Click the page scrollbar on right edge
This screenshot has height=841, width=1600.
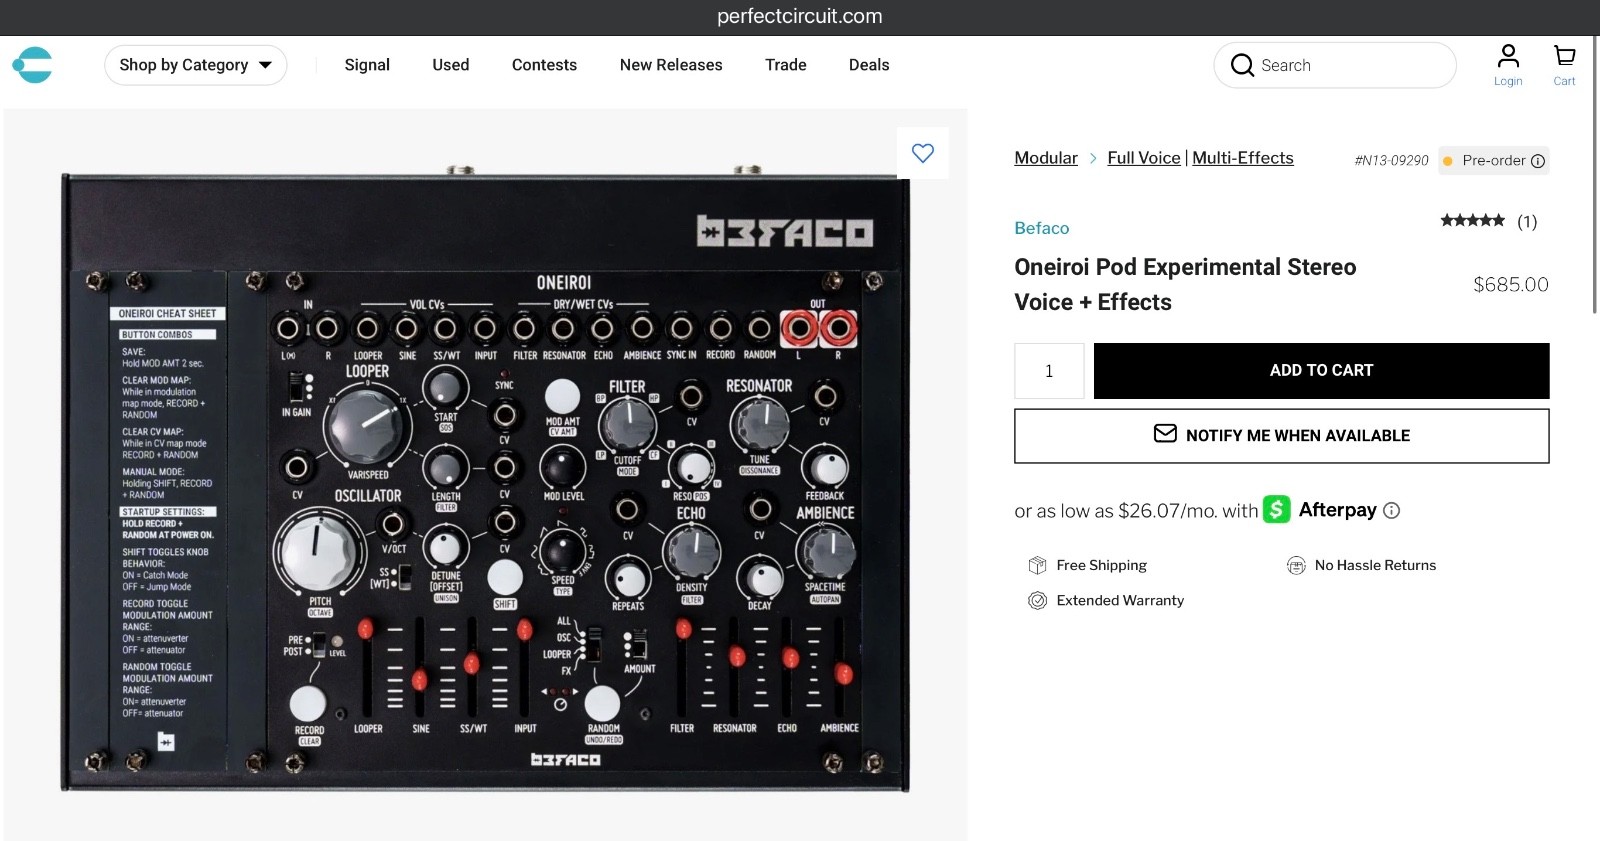pyautogui.click(x=1594, y=175)
